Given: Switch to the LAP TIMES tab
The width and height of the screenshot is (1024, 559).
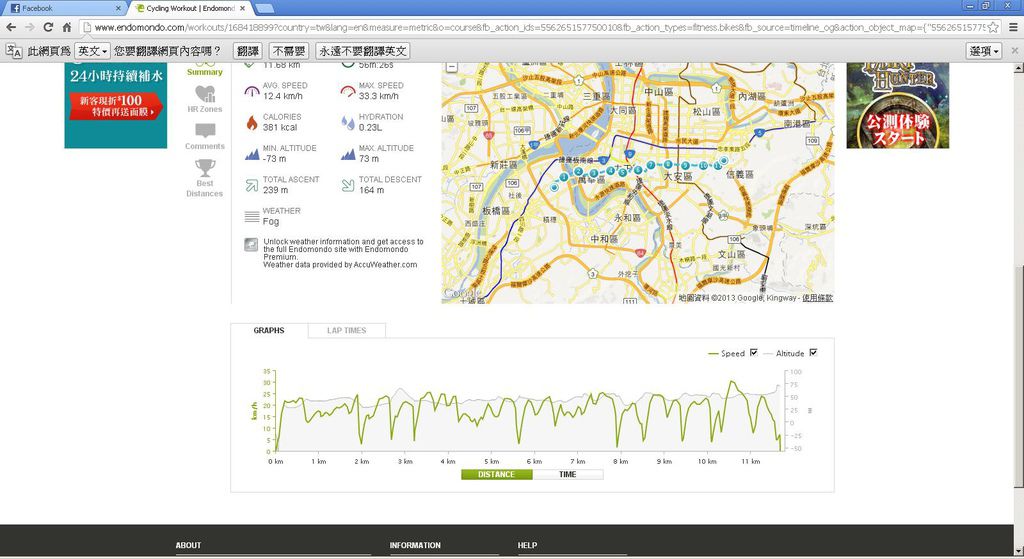Looking at the screenshot, I should [x=347, y=330].
